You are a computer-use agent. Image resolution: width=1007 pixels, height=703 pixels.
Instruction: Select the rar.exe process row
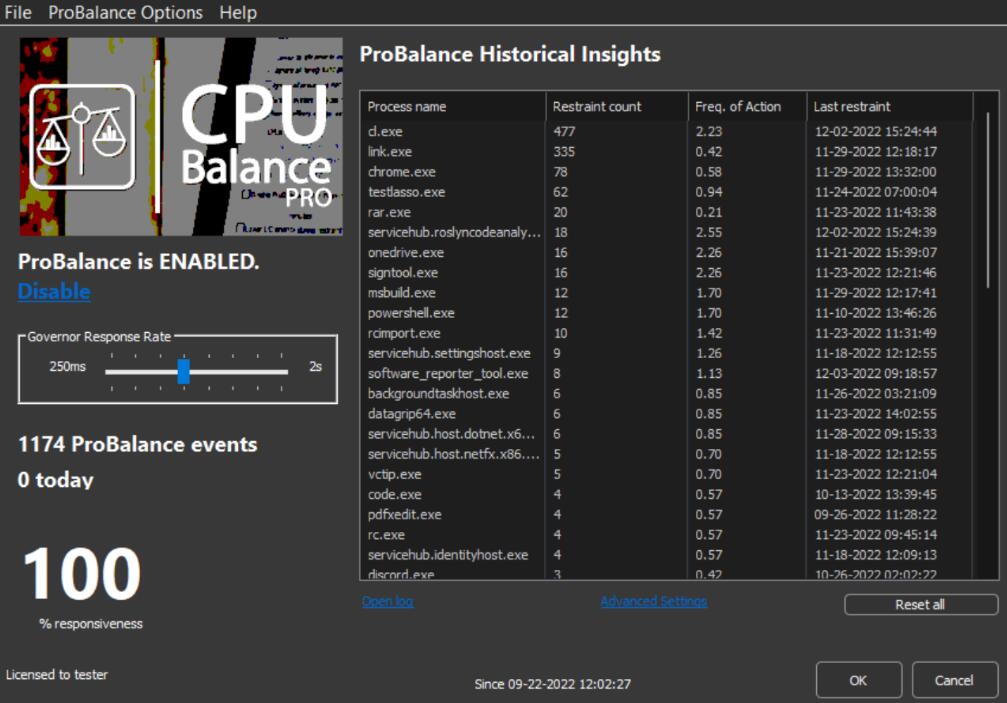[667, 212]
